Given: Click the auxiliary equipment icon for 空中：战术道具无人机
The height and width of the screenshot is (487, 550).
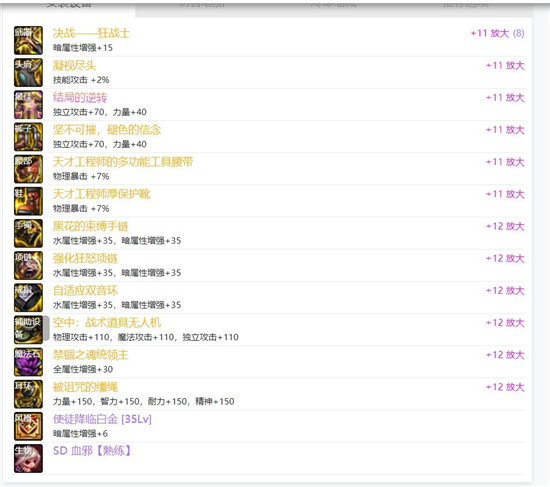Looking at the screenshot, I should [28, 330].
